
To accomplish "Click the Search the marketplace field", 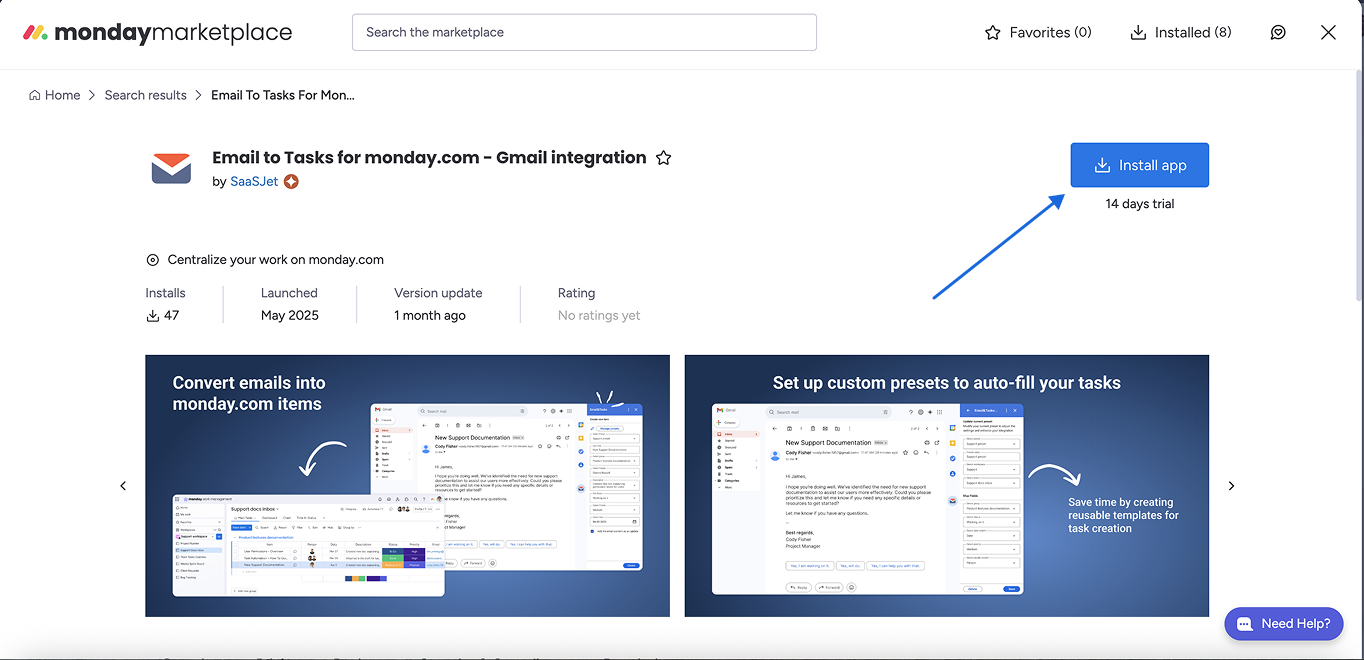I will click(x=584, y=32).
